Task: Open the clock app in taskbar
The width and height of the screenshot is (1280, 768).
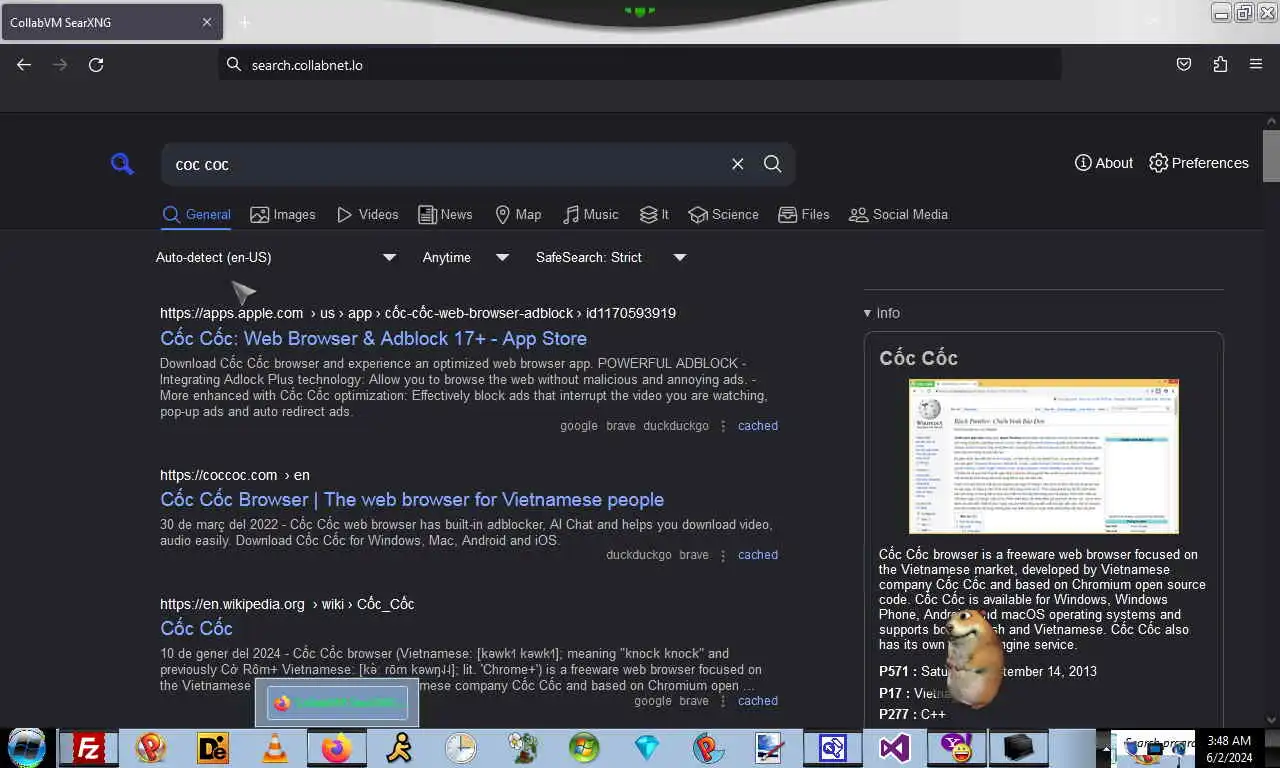Action: click(x=461, y=748)
